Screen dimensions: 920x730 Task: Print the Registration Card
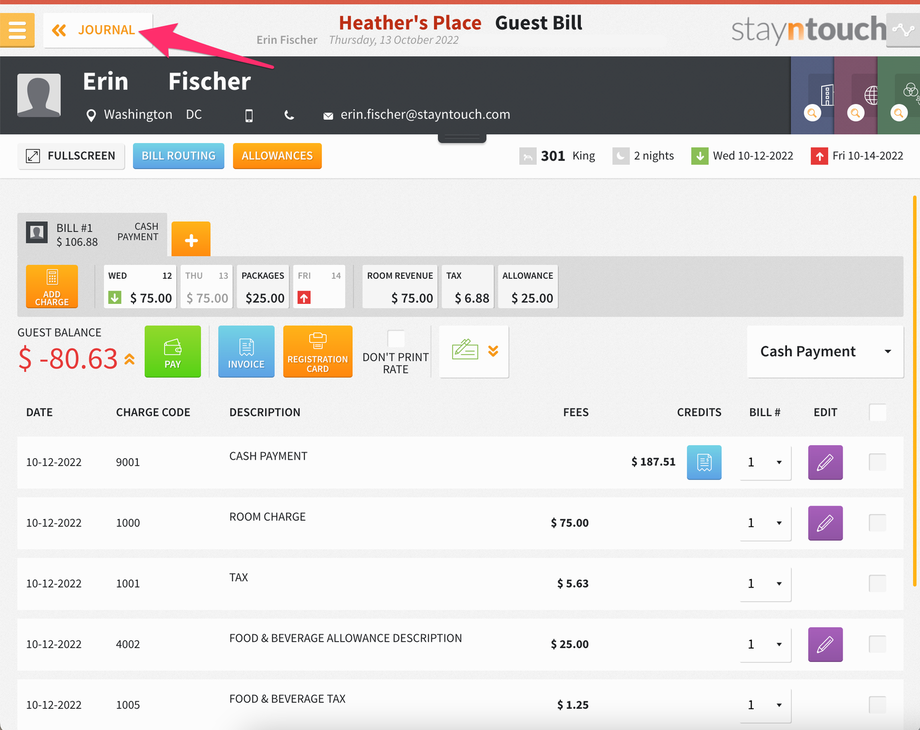coord(317,352)
